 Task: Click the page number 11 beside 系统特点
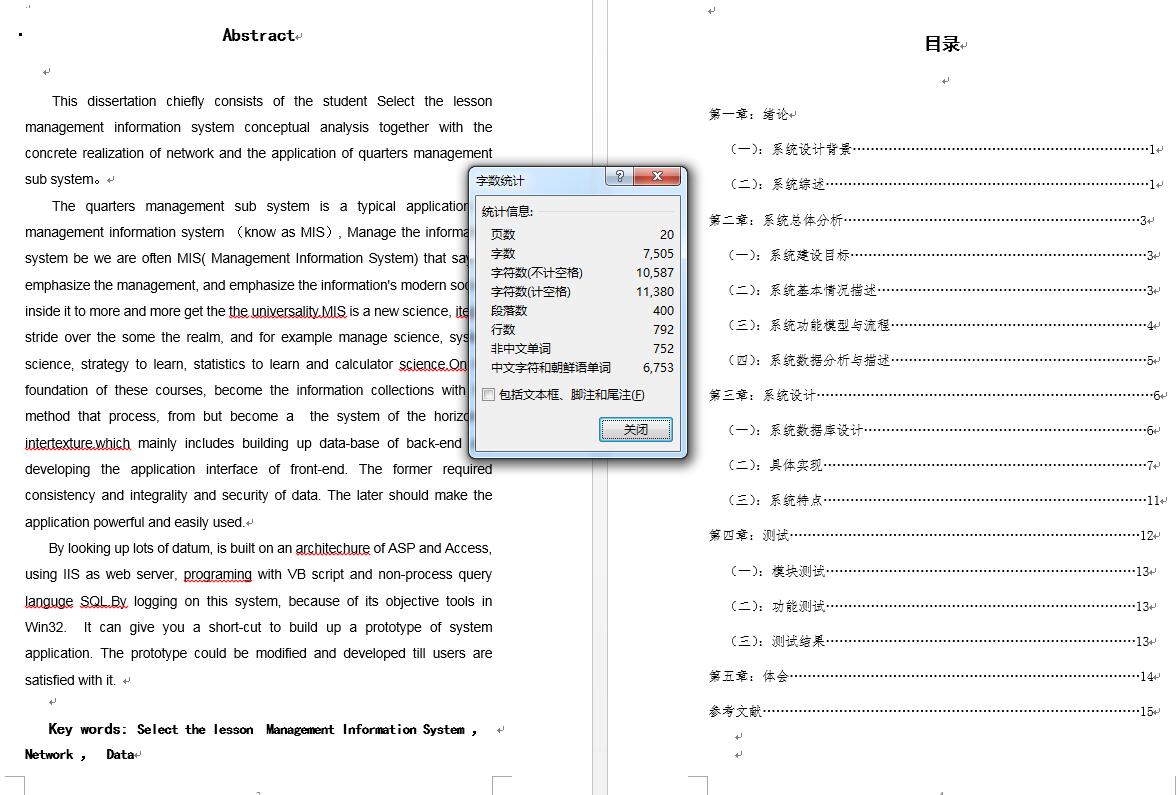[1153, 500]
